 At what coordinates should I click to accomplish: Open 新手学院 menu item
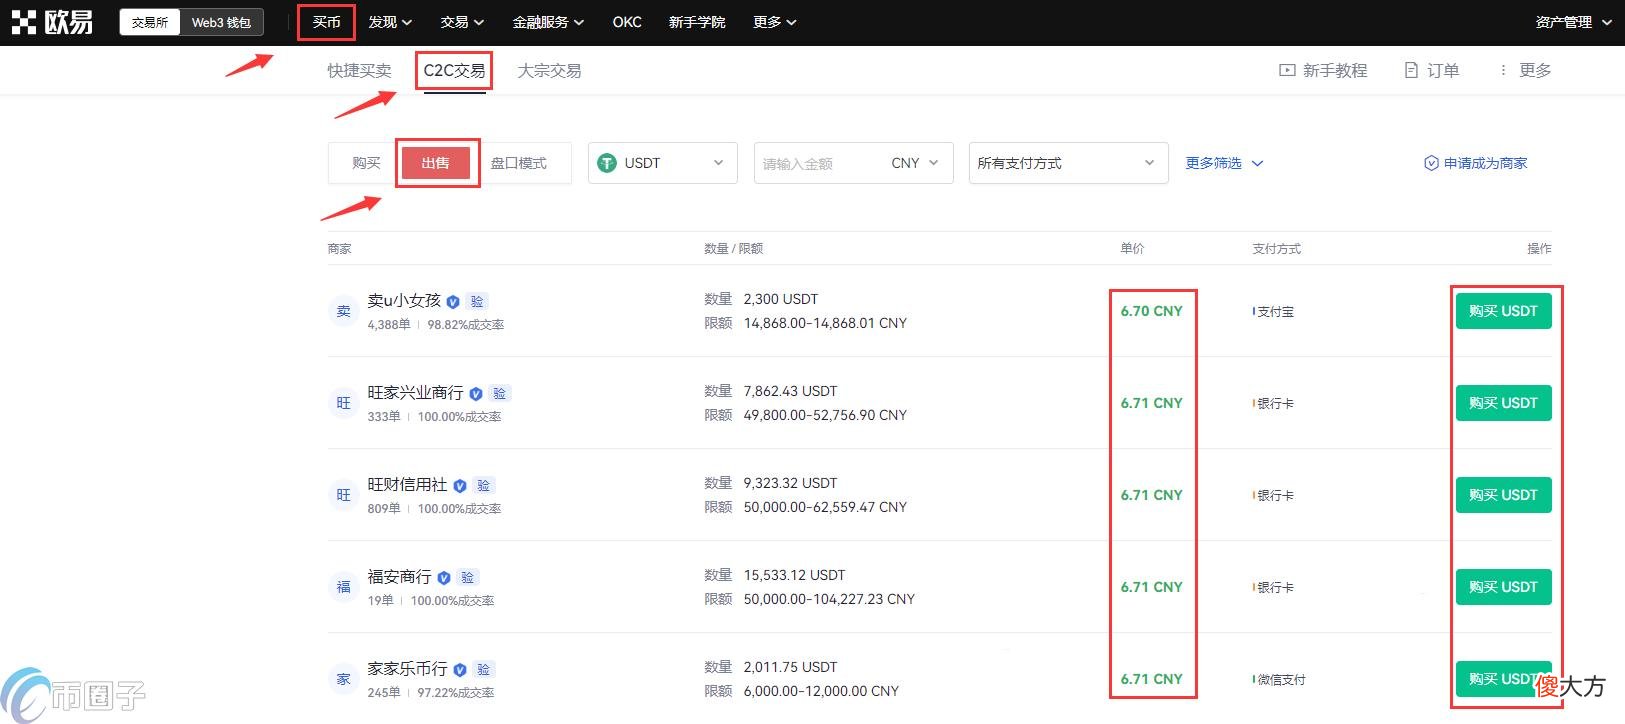697,22
